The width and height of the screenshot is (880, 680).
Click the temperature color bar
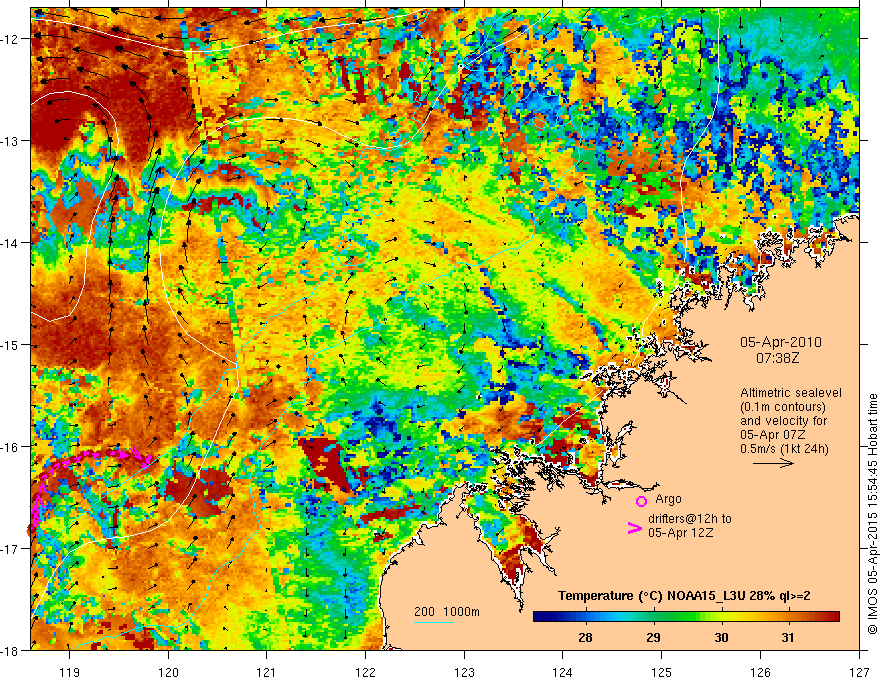point(686,616)
